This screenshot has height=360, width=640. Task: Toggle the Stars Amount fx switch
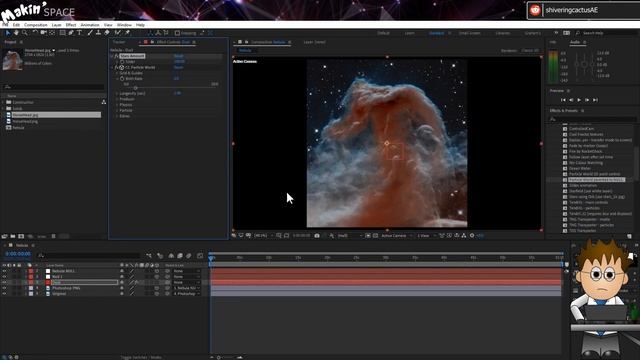[116, 56]
